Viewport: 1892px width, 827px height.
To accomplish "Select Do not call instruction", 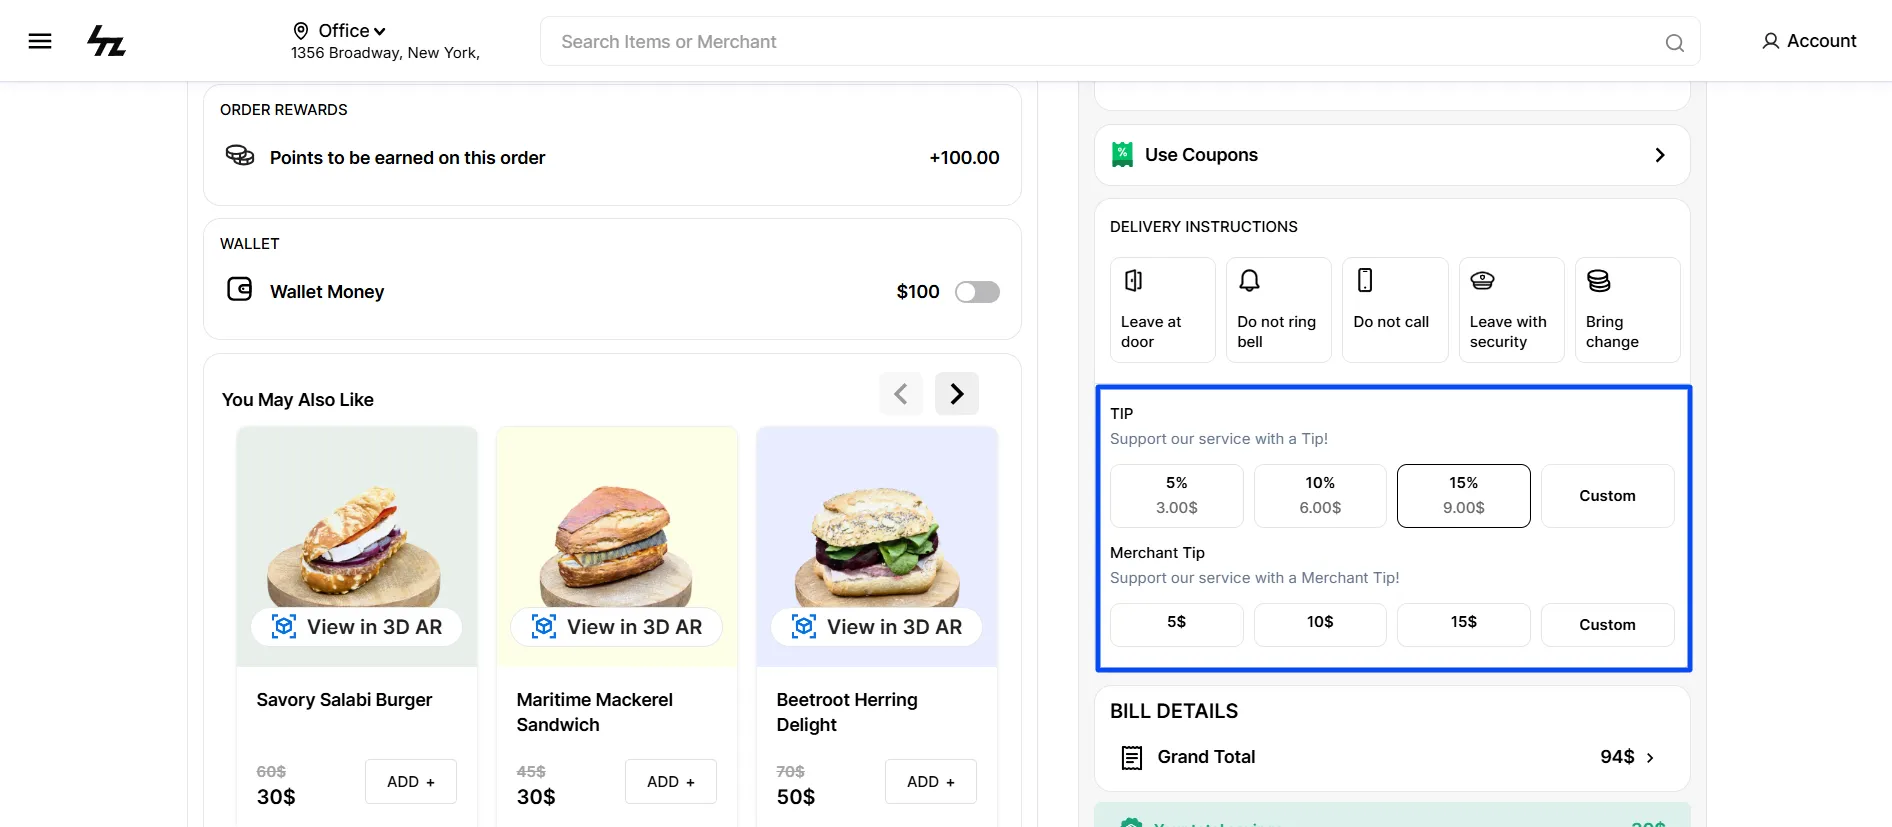I will click(1395, 310).
